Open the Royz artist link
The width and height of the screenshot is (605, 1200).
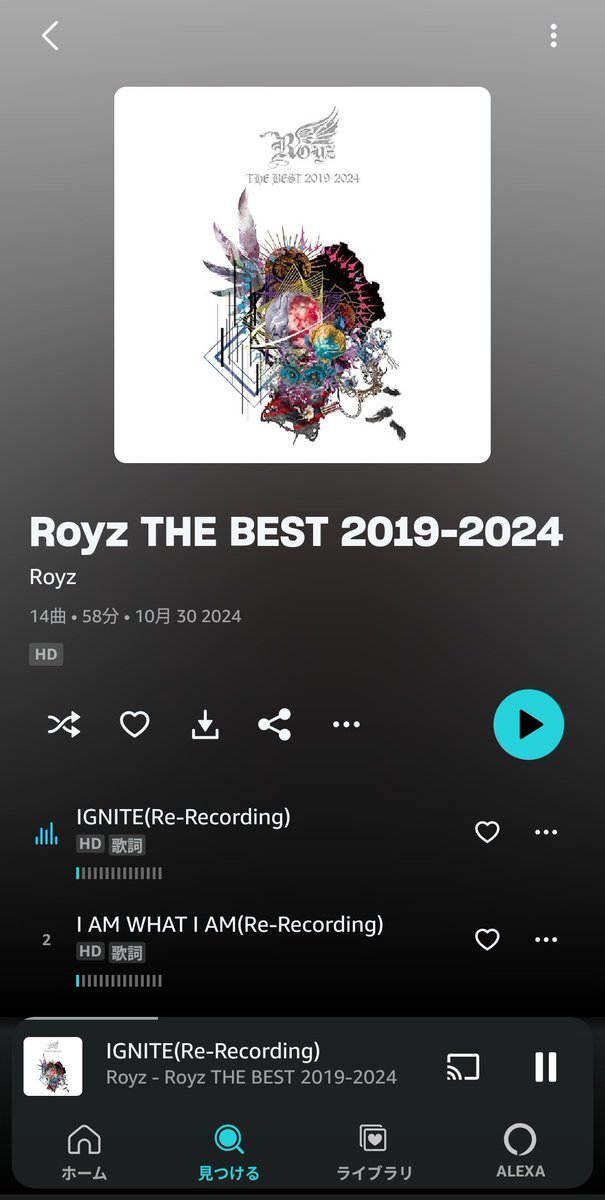53,577
